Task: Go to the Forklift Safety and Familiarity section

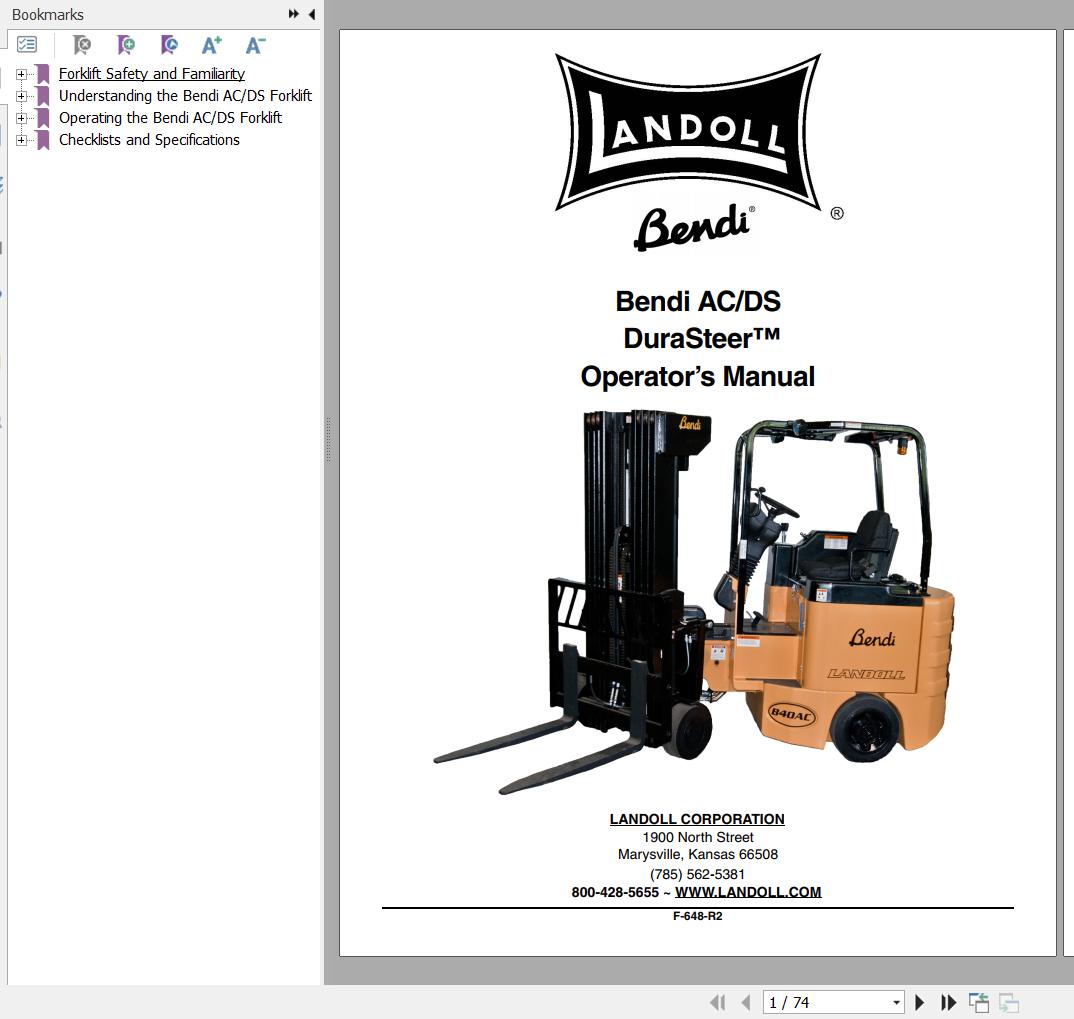Action: (151, 73)
